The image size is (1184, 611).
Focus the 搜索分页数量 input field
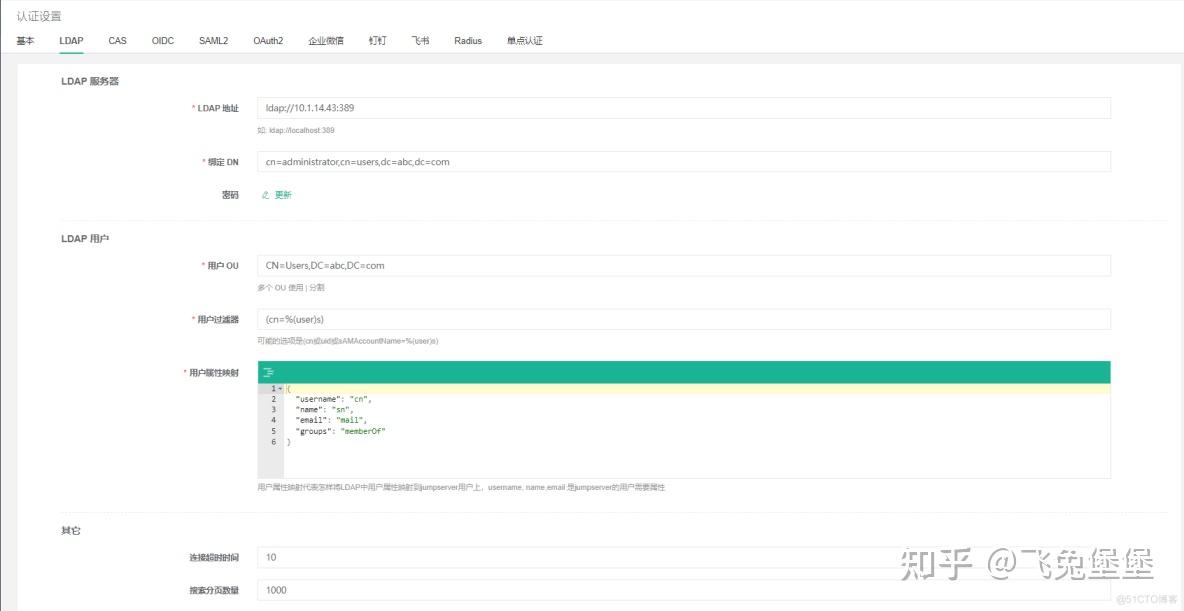684,590
